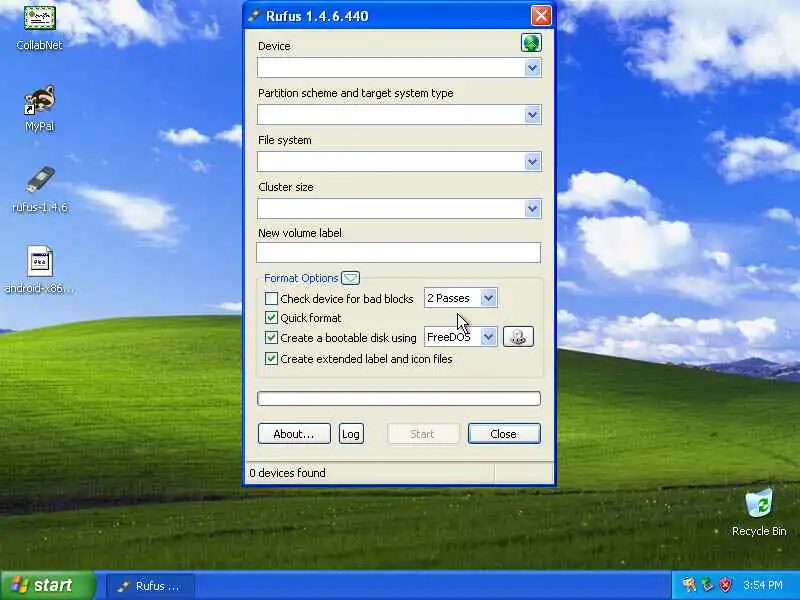Click the greyed-out Start button in Rufus
This screenshot has height=600, width=800.
coord(422,434)
